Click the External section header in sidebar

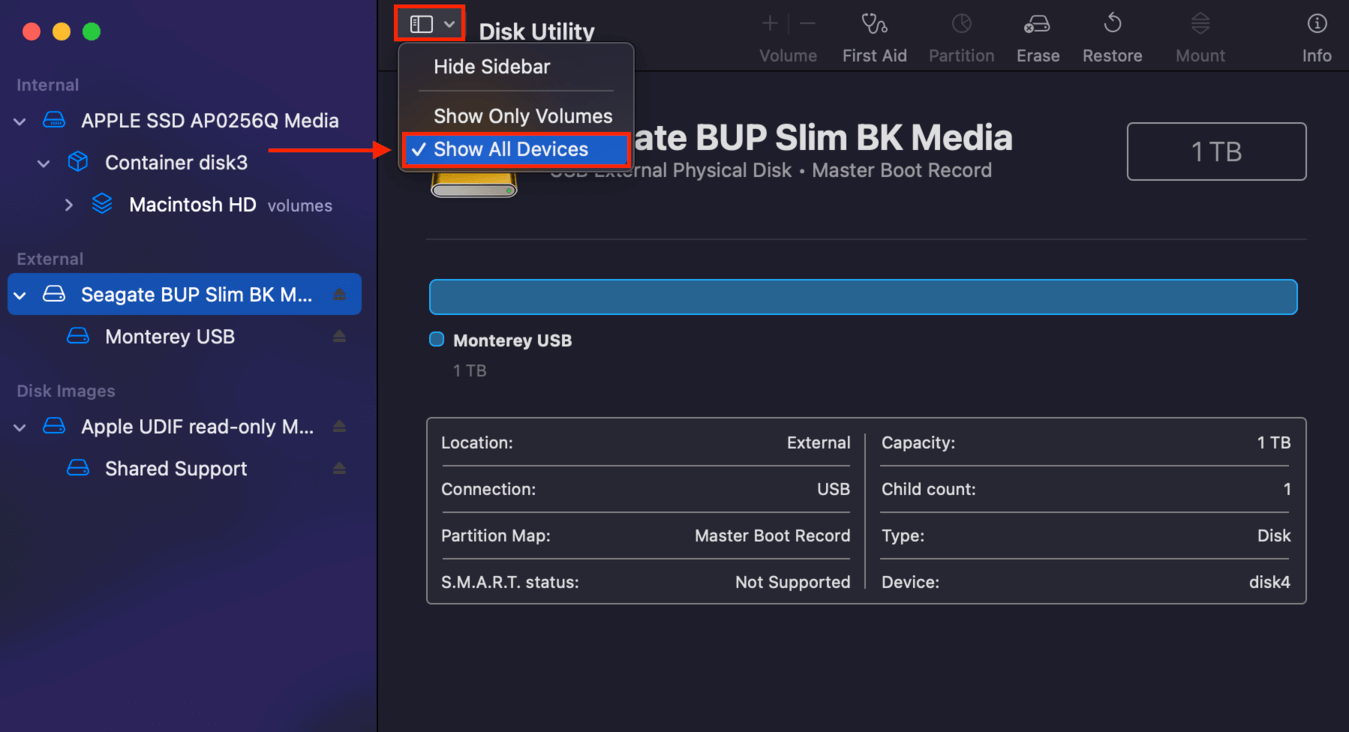50,259
